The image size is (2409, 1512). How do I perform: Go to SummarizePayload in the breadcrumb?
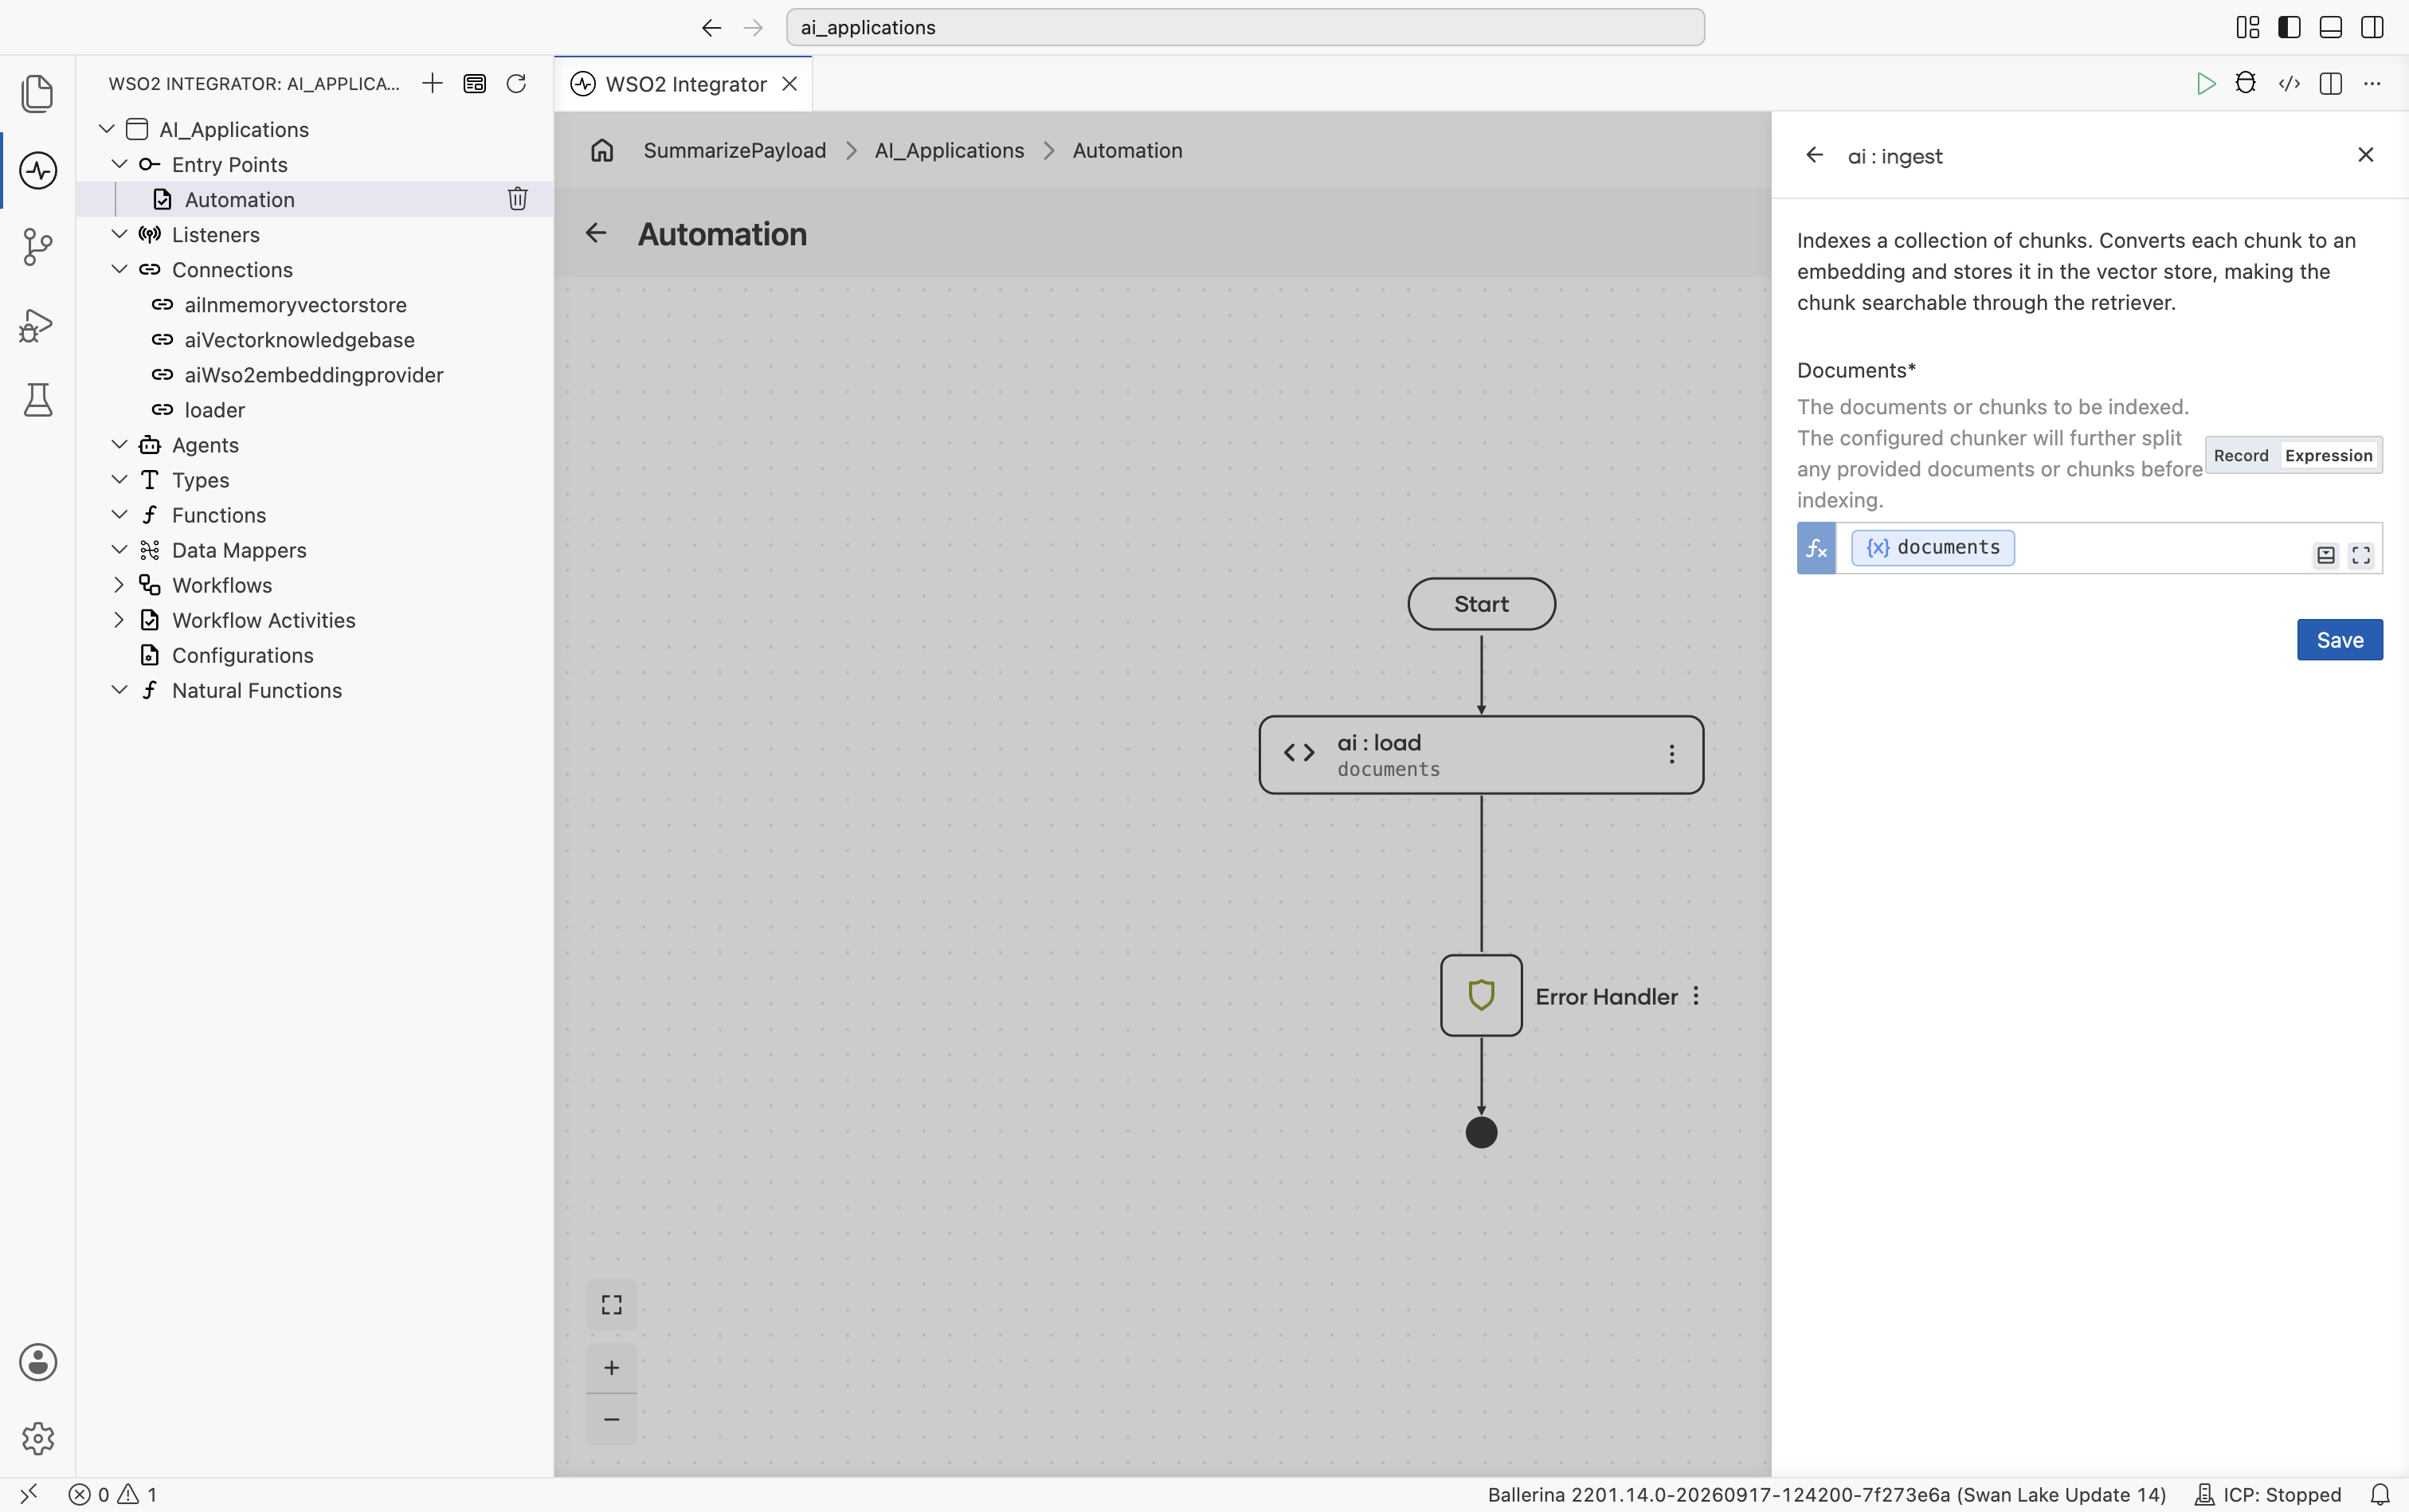coord(734,150)
